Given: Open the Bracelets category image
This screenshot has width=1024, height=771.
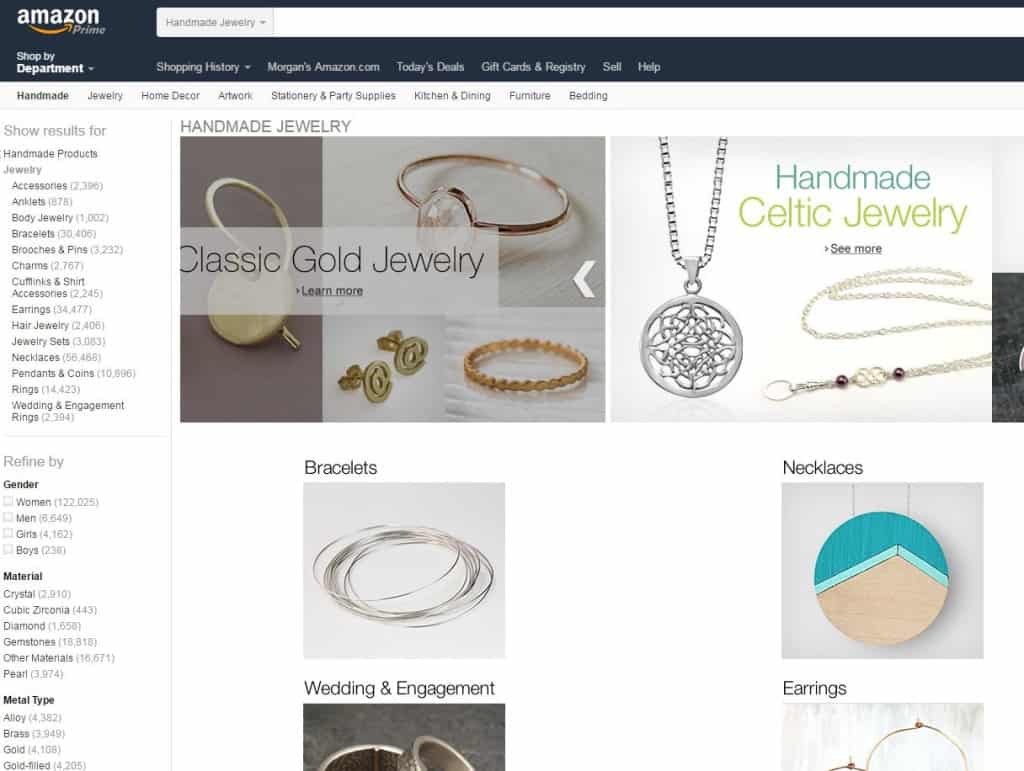Looking at the screenshot, I should pos(404,570).
